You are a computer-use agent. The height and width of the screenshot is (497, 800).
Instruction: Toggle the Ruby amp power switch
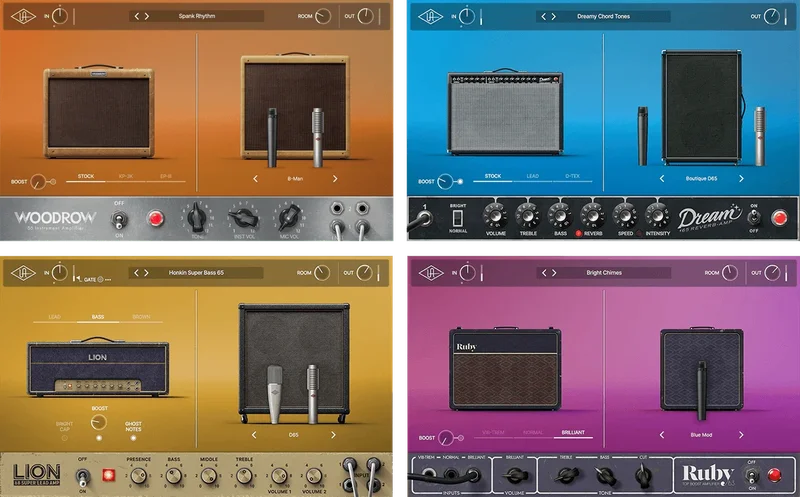tap(752, 476)
